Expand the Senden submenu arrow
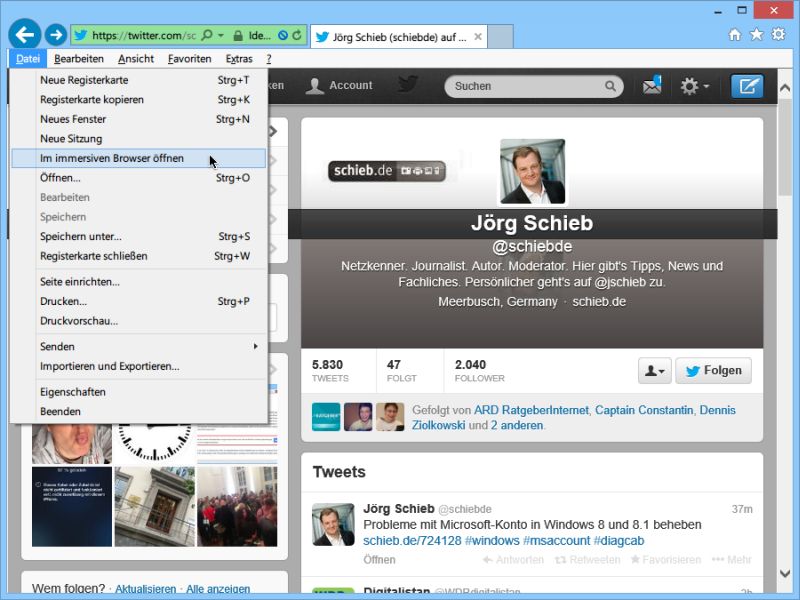The width and height of the screenshot is (800, 600). pos(256,346)
